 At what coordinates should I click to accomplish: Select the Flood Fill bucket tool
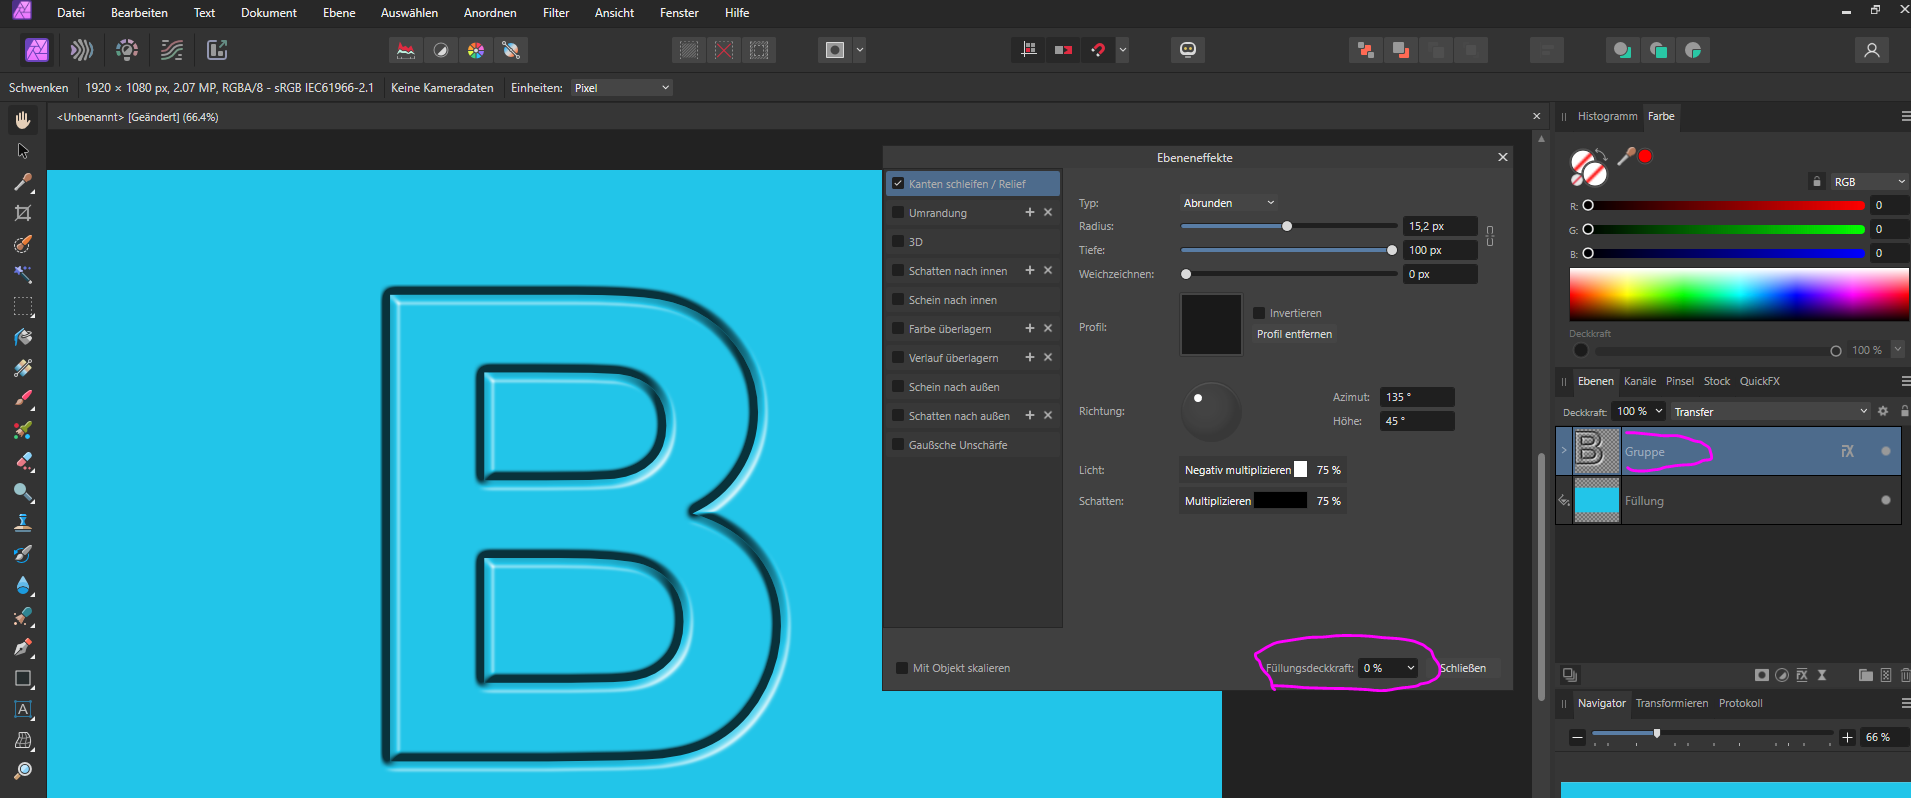point(23,337)
